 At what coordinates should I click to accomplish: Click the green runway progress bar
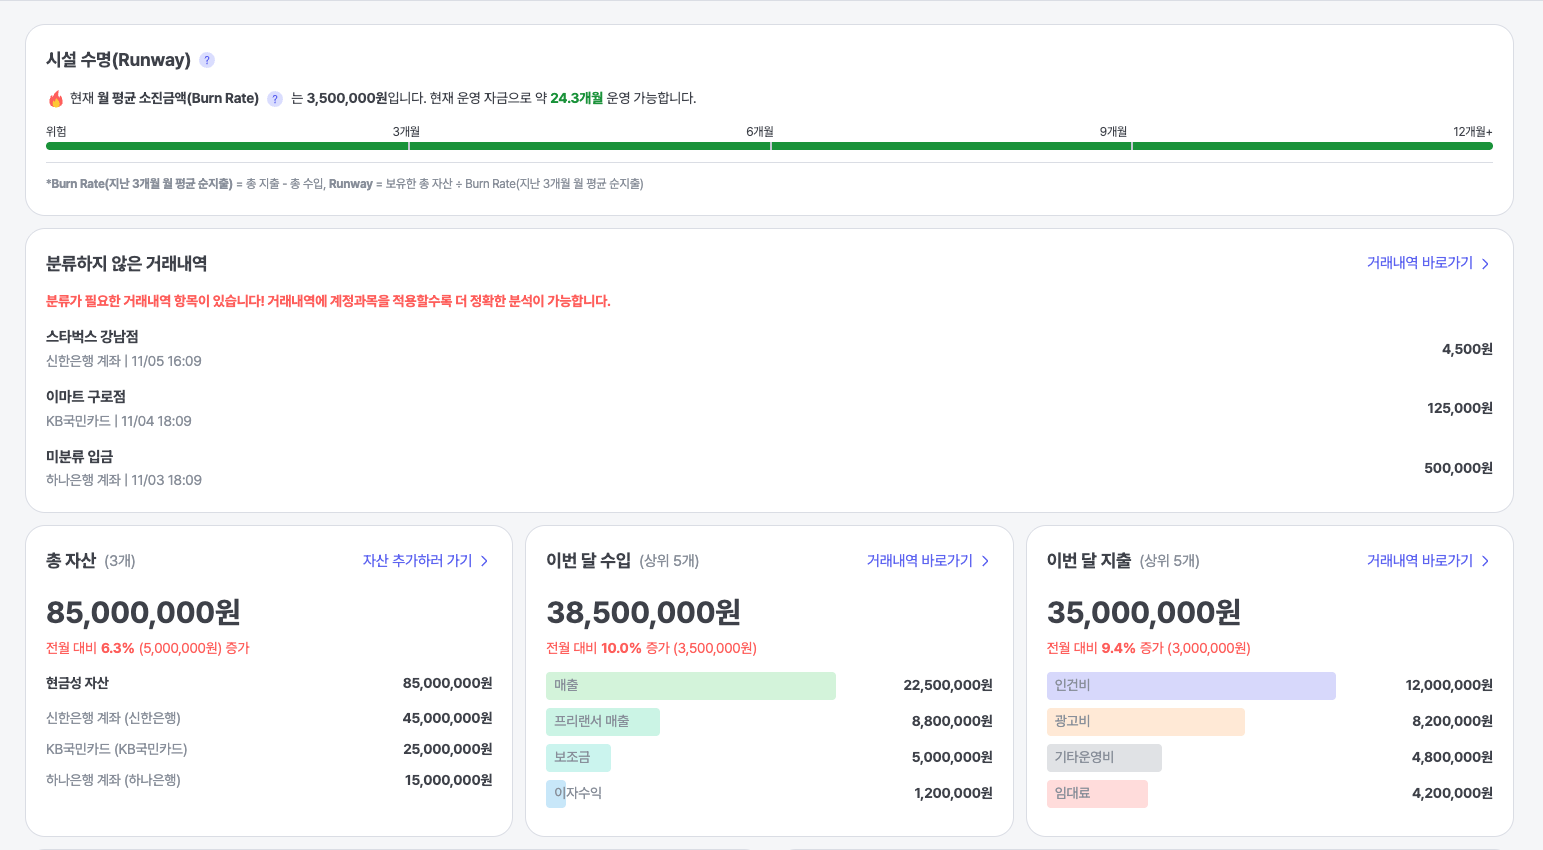(770, 144)
